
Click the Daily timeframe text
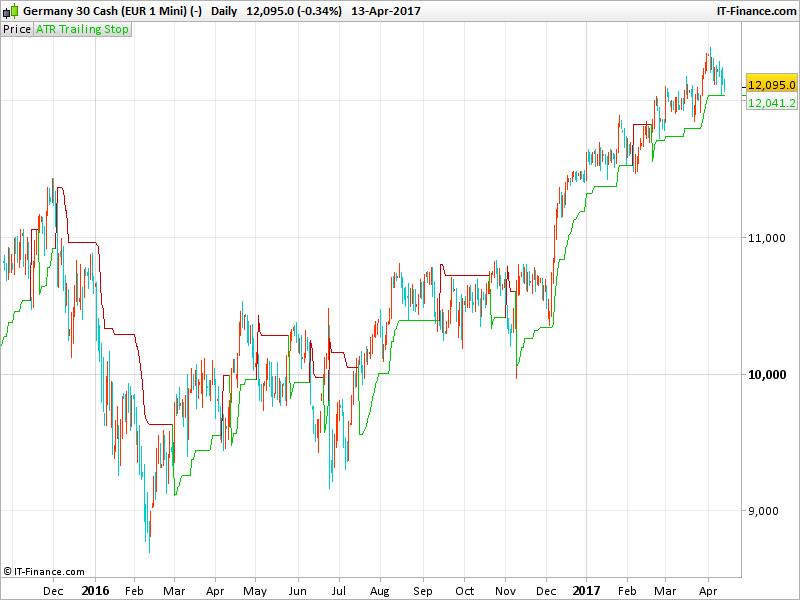[x=224, y=11]
